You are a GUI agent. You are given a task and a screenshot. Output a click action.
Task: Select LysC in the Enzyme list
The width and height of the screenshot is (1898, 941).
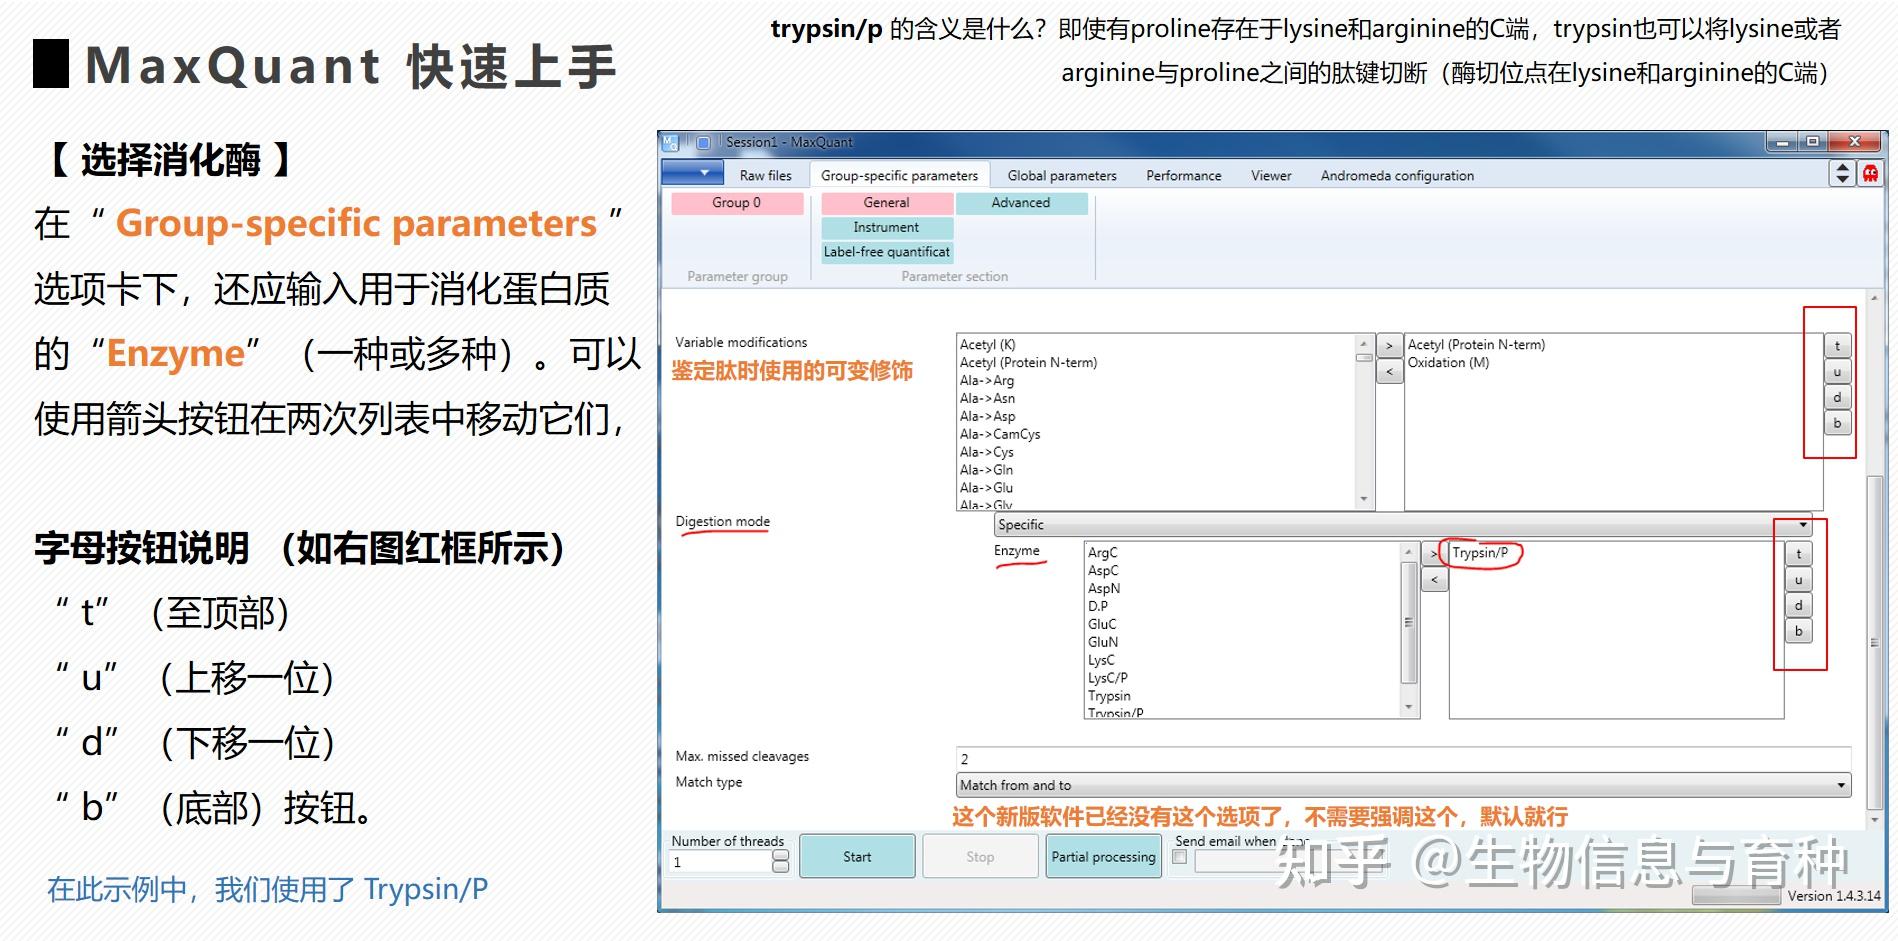(1102, 659)
